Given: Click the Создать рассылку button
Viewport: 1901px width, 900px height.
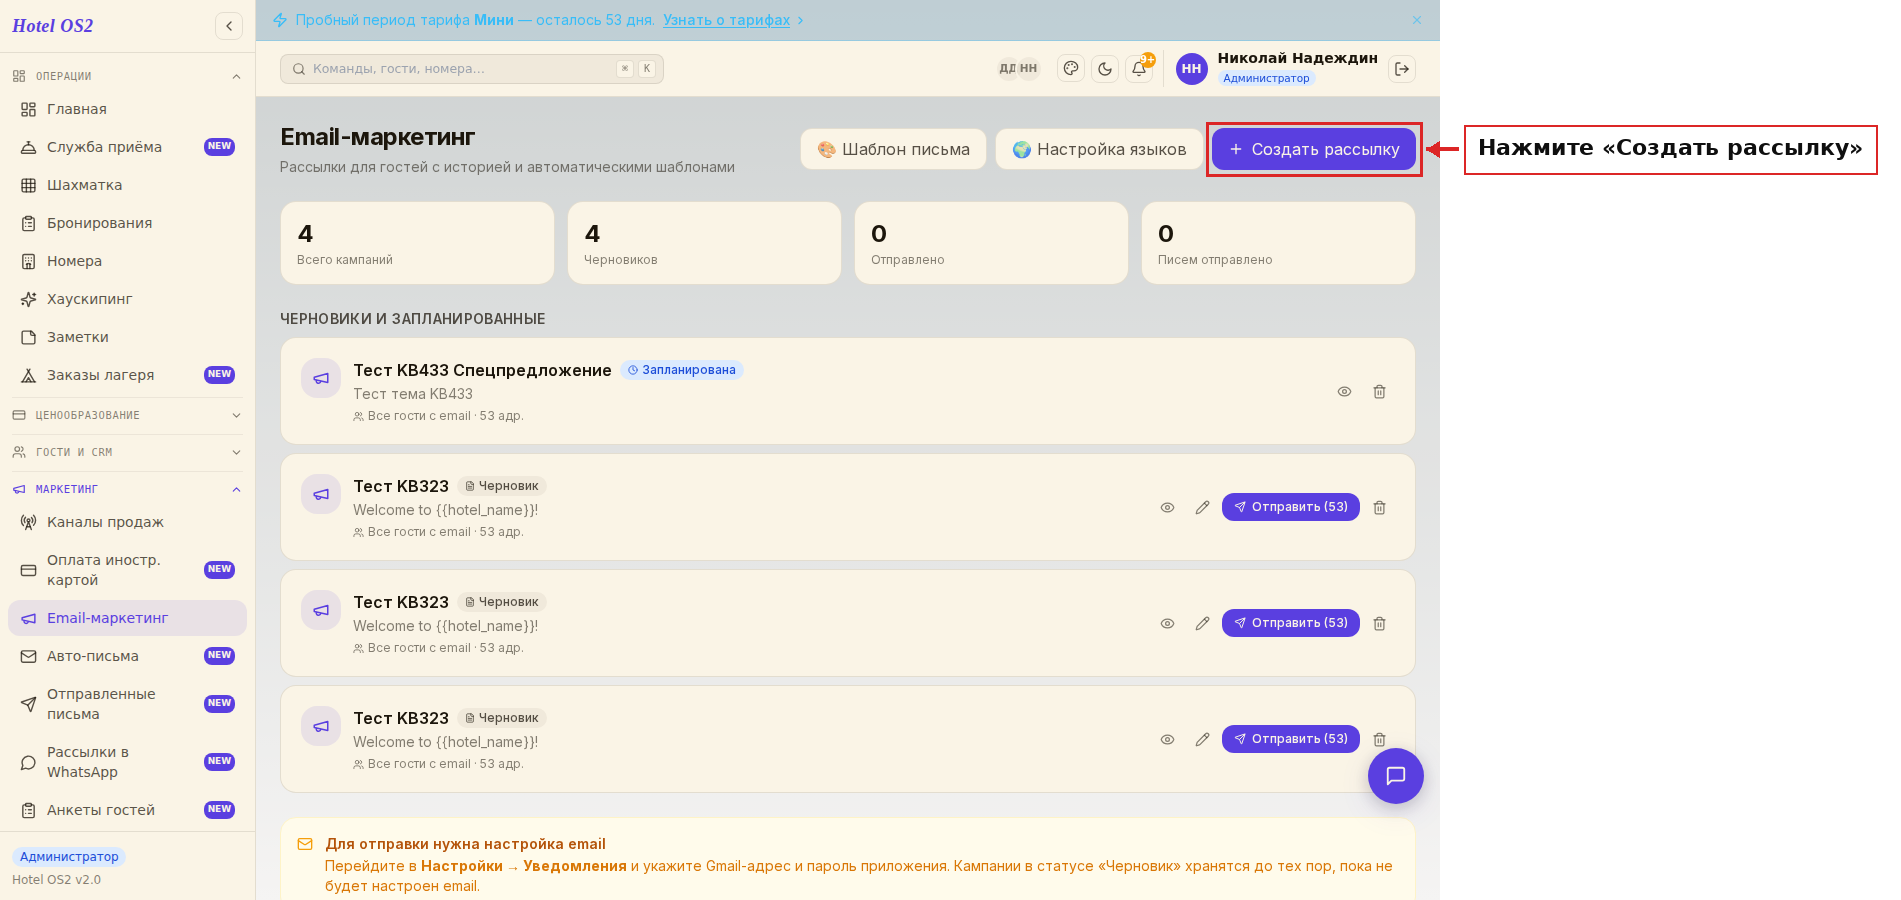Looking at the screenshot, I should click(x=1314, y=149).
